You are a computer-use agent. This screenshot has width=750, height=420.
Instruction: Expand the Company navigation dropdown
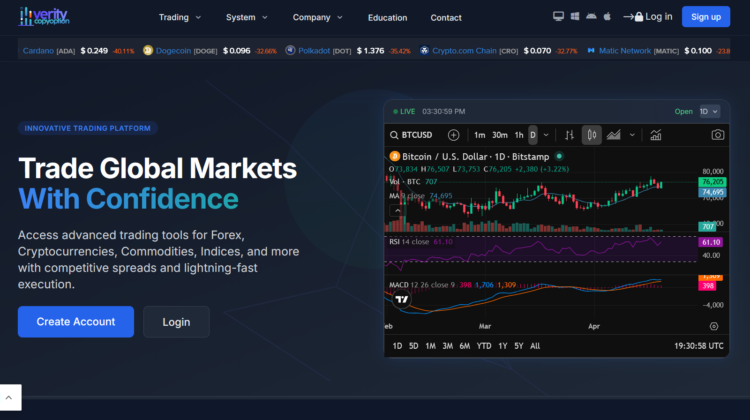click(x=317, y=17)
